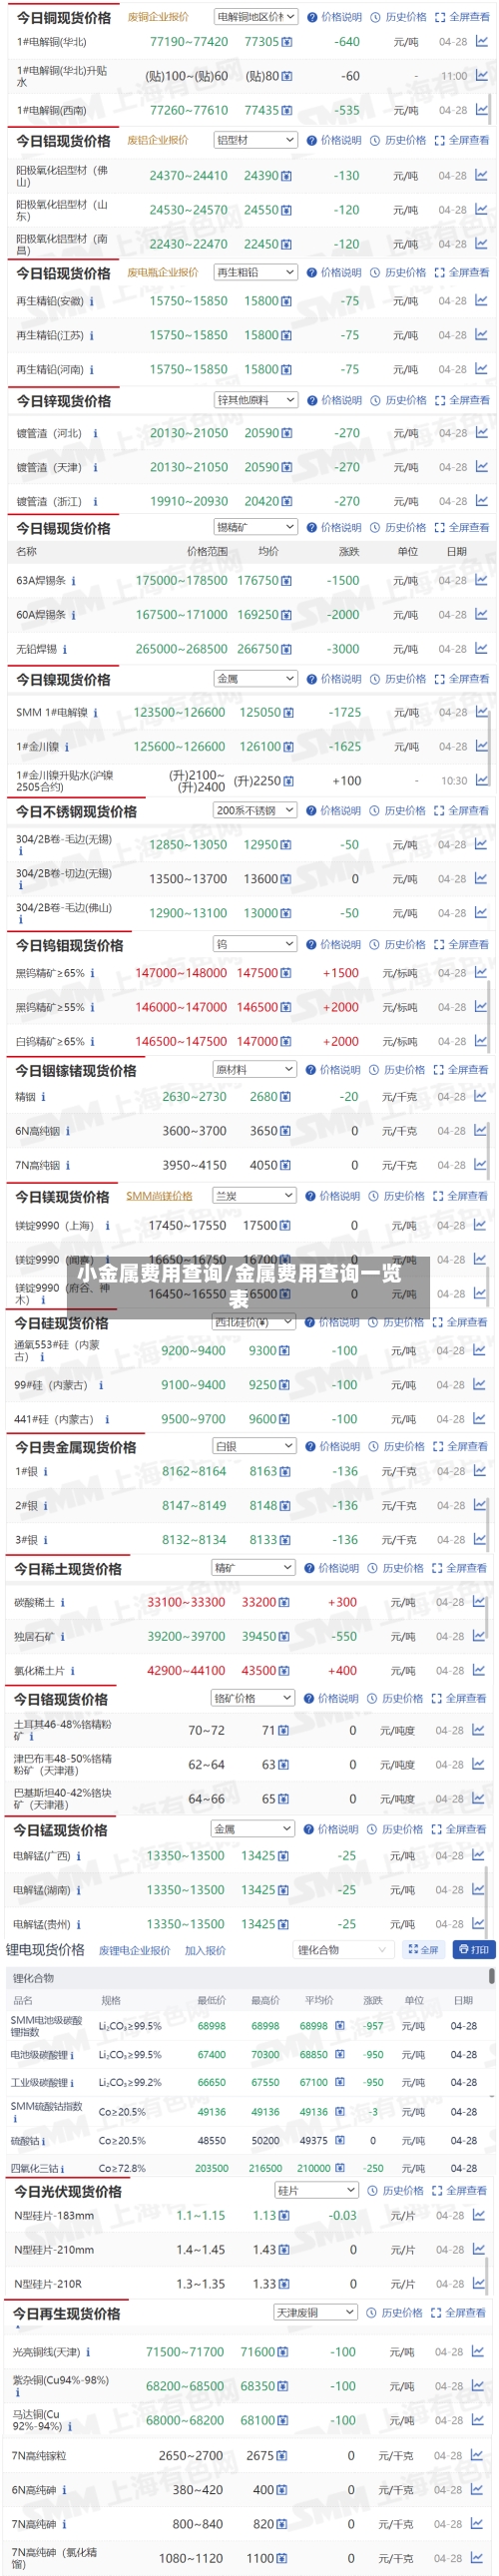Open the 铬矿价格 dropdown

tap(253, 1698)
